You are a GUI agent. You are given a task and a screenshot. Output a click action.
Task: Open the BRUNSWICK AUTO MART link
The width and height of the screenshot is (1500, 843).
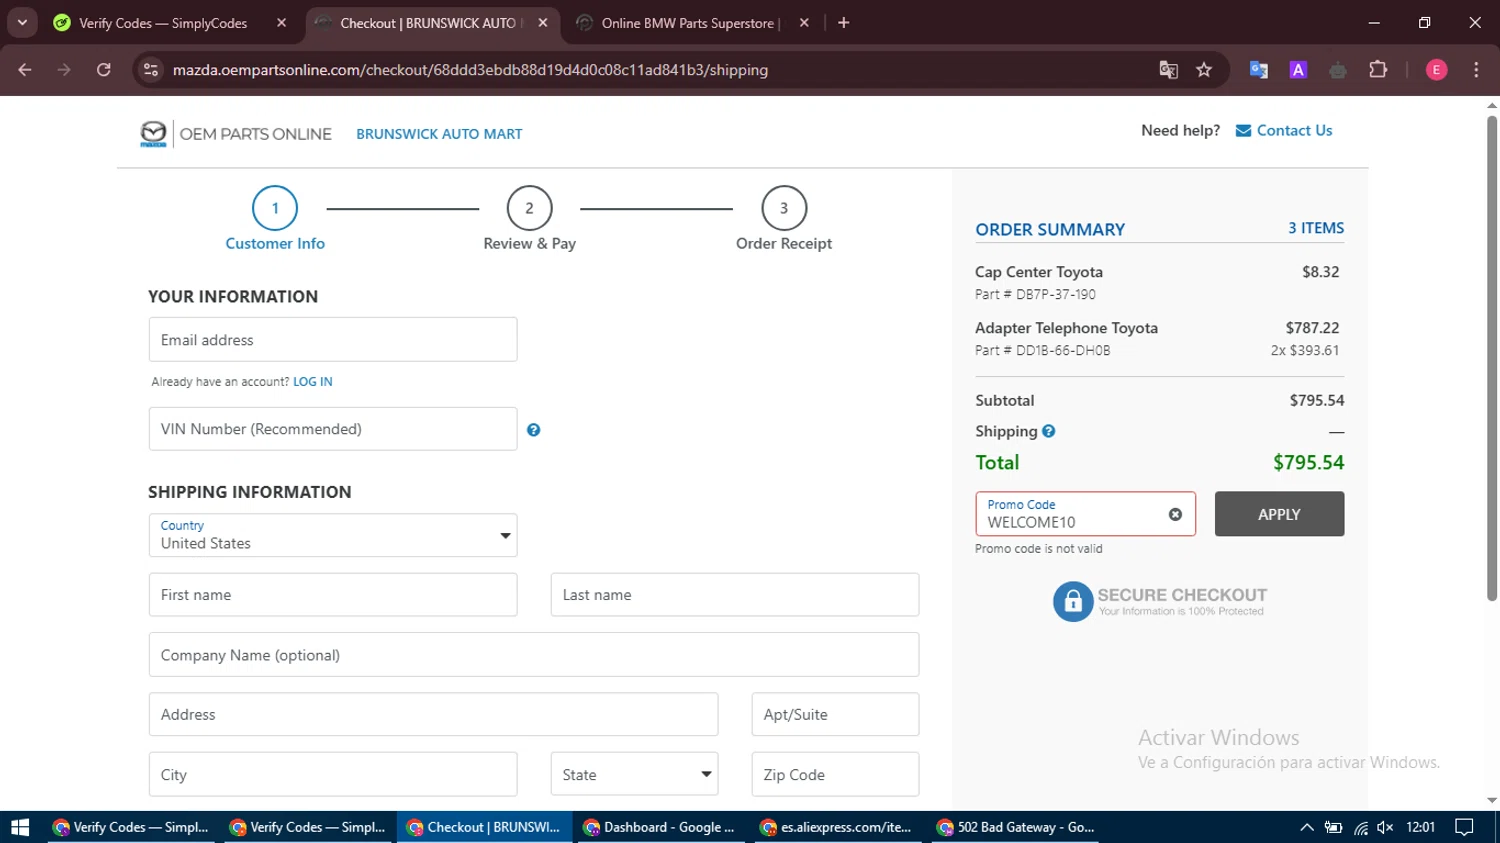[439, 134]
